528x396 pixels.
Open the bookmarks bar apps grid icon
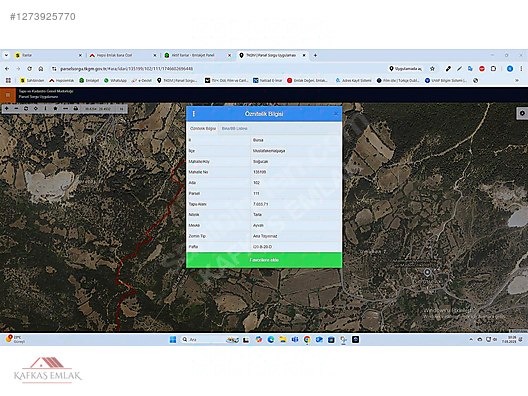(x=8, y=80)
